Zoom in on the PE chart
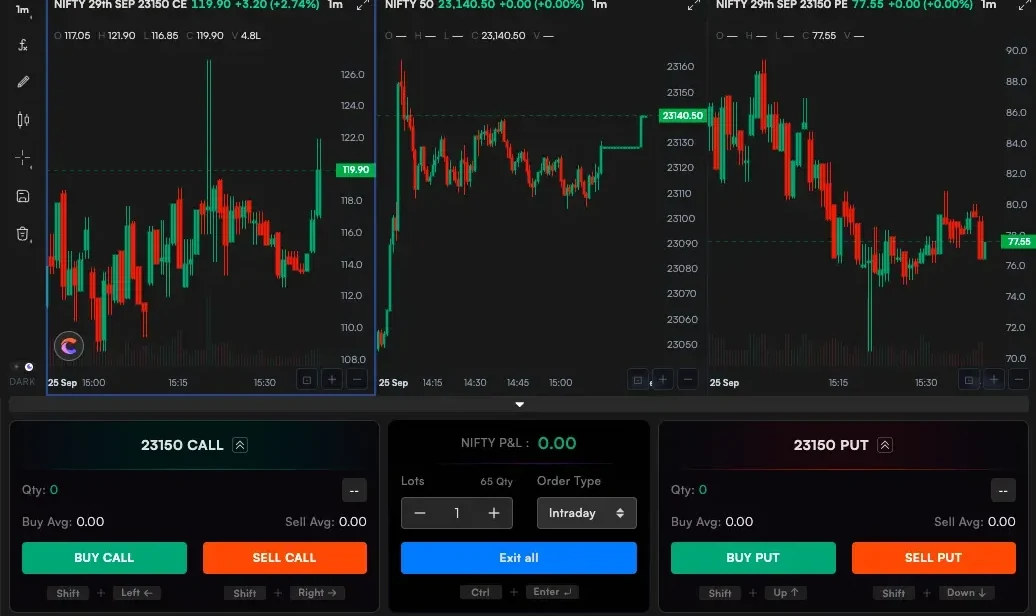This screenshot has width=1036, height=616. [x=994, y=379]
